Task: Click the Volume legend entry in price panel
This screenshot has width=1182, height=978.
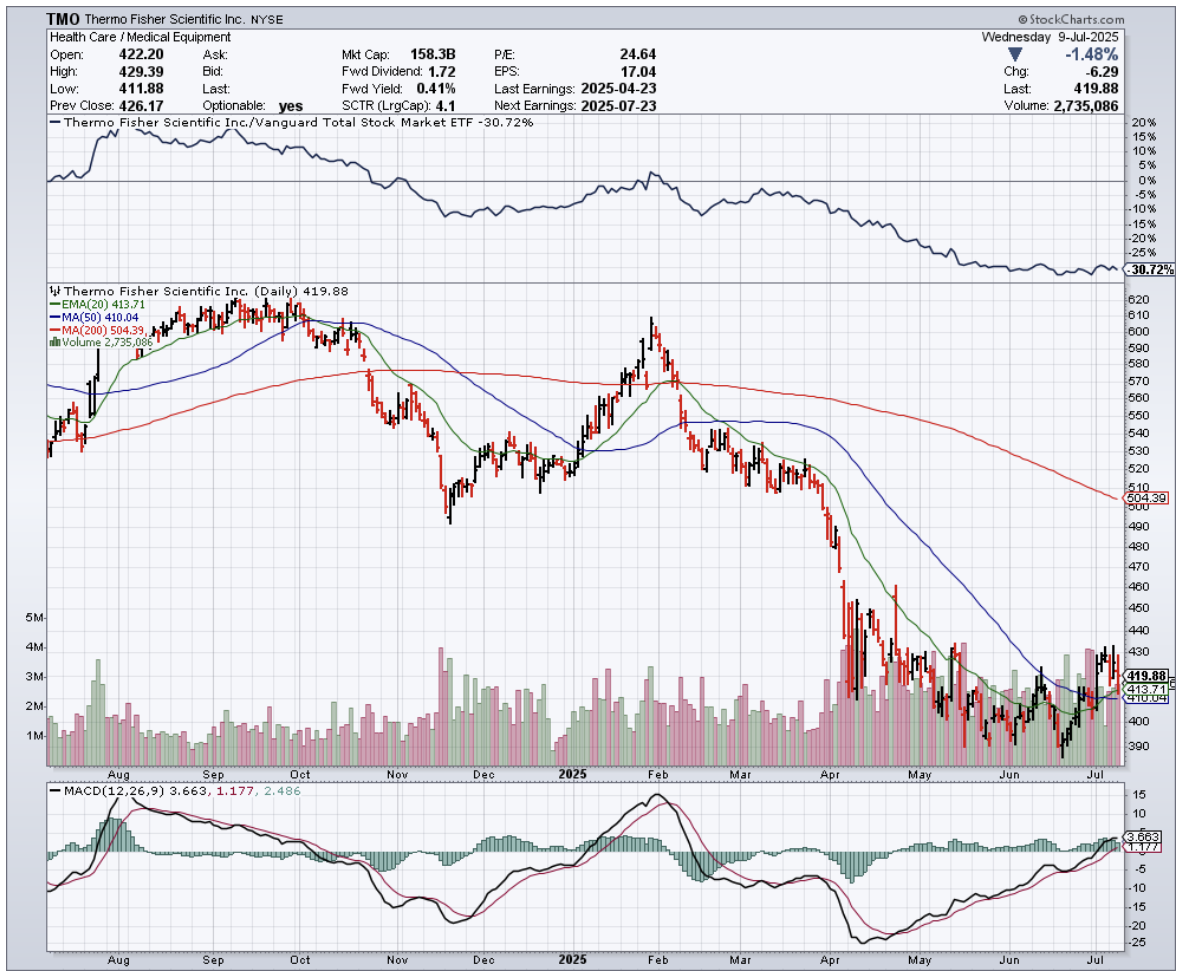Action: (x=95, y=341)
